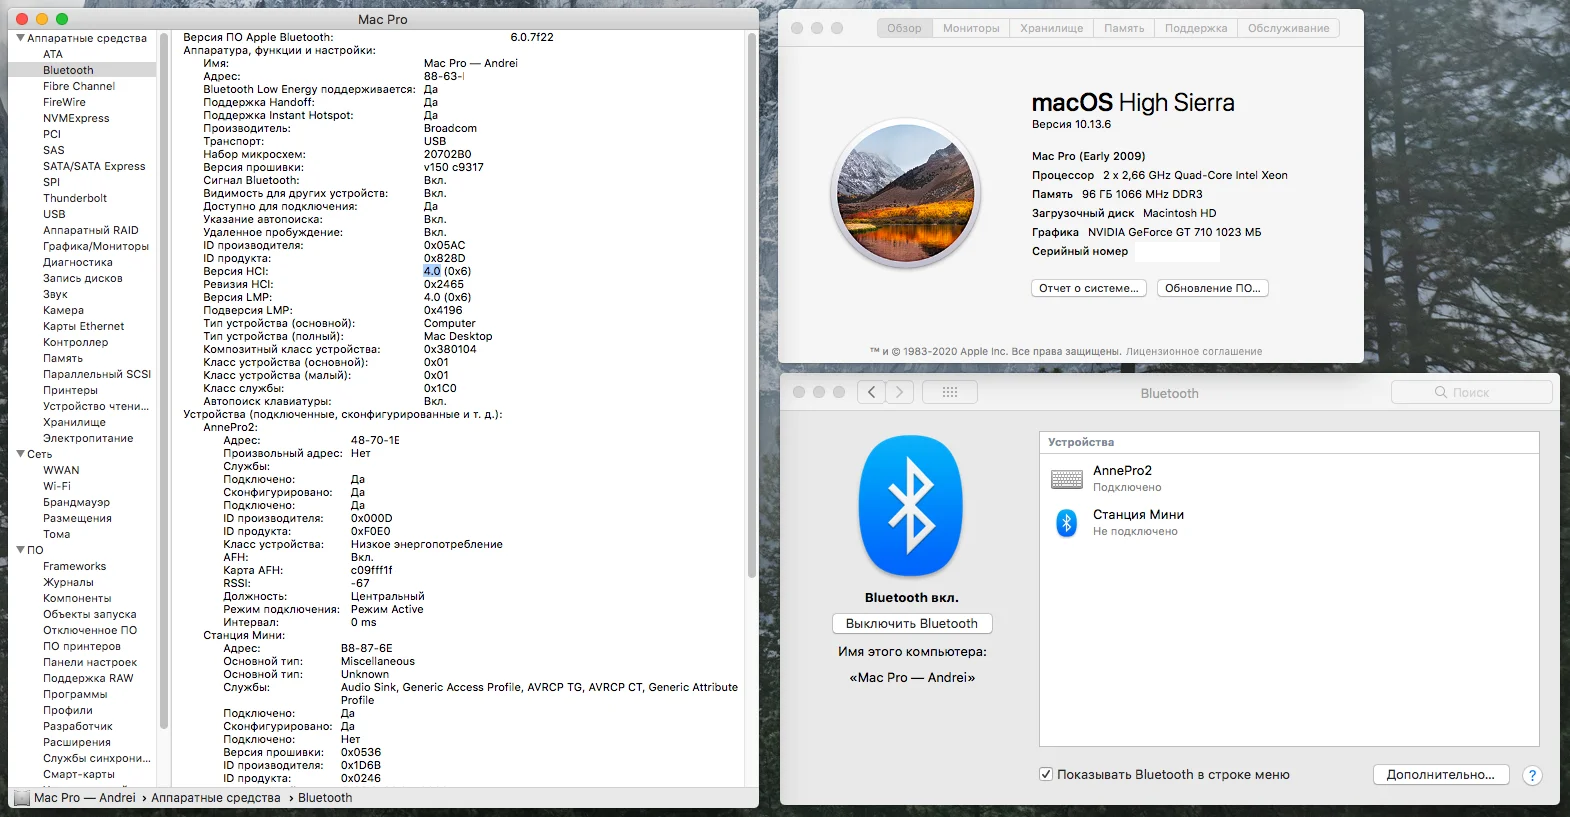1570x817 pixels.
Task: Click the System Information sidebar scrollbar
Action: pyautogui.click(x=164, y=380)
